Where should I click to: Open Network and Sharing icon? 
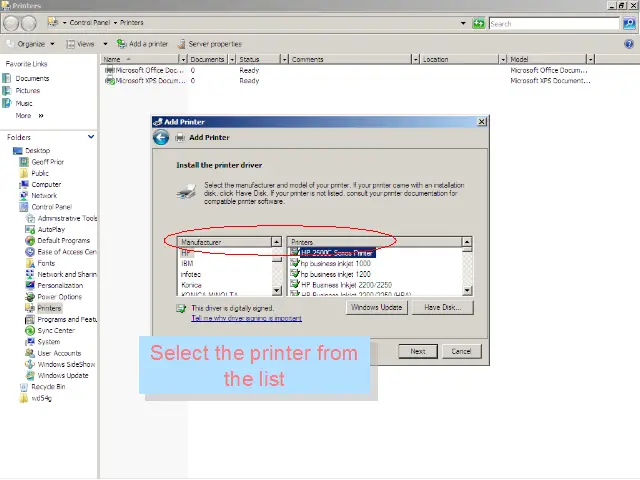click(30, 274)
